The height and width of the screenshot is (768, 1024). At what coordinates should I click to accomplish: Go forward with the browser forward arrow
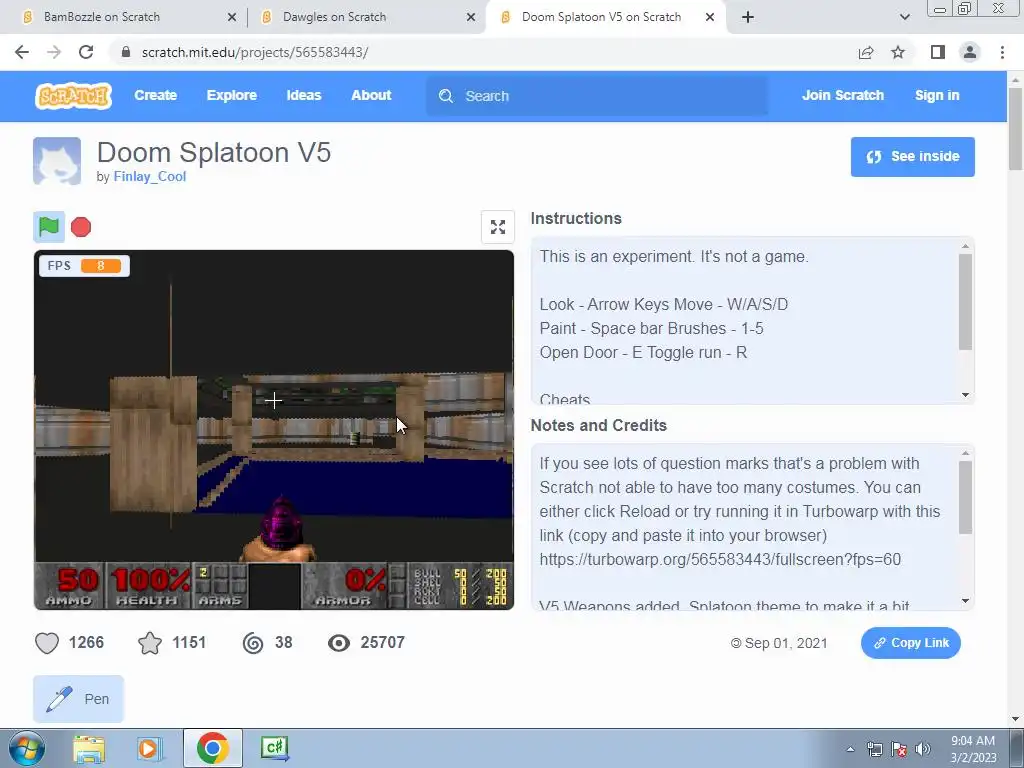click(54, 52)
